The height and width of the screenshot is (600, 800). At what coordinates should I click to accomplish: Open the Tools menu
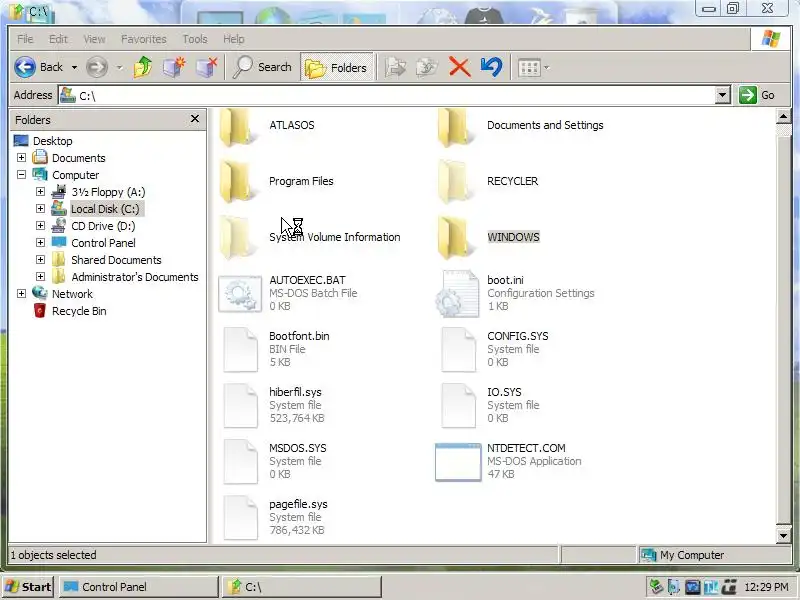tap(195, 39)
